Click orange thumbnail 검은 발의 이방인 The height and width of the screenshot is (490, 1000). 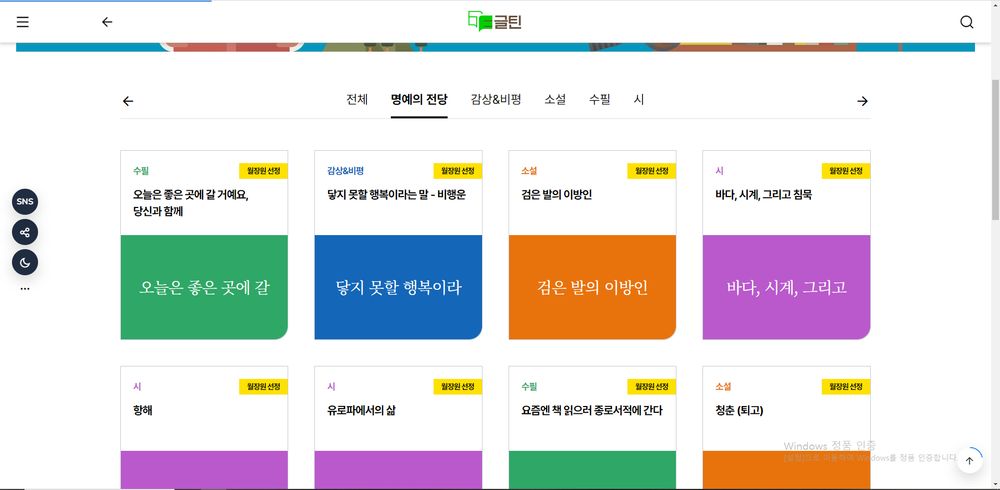tap(592, 287)
